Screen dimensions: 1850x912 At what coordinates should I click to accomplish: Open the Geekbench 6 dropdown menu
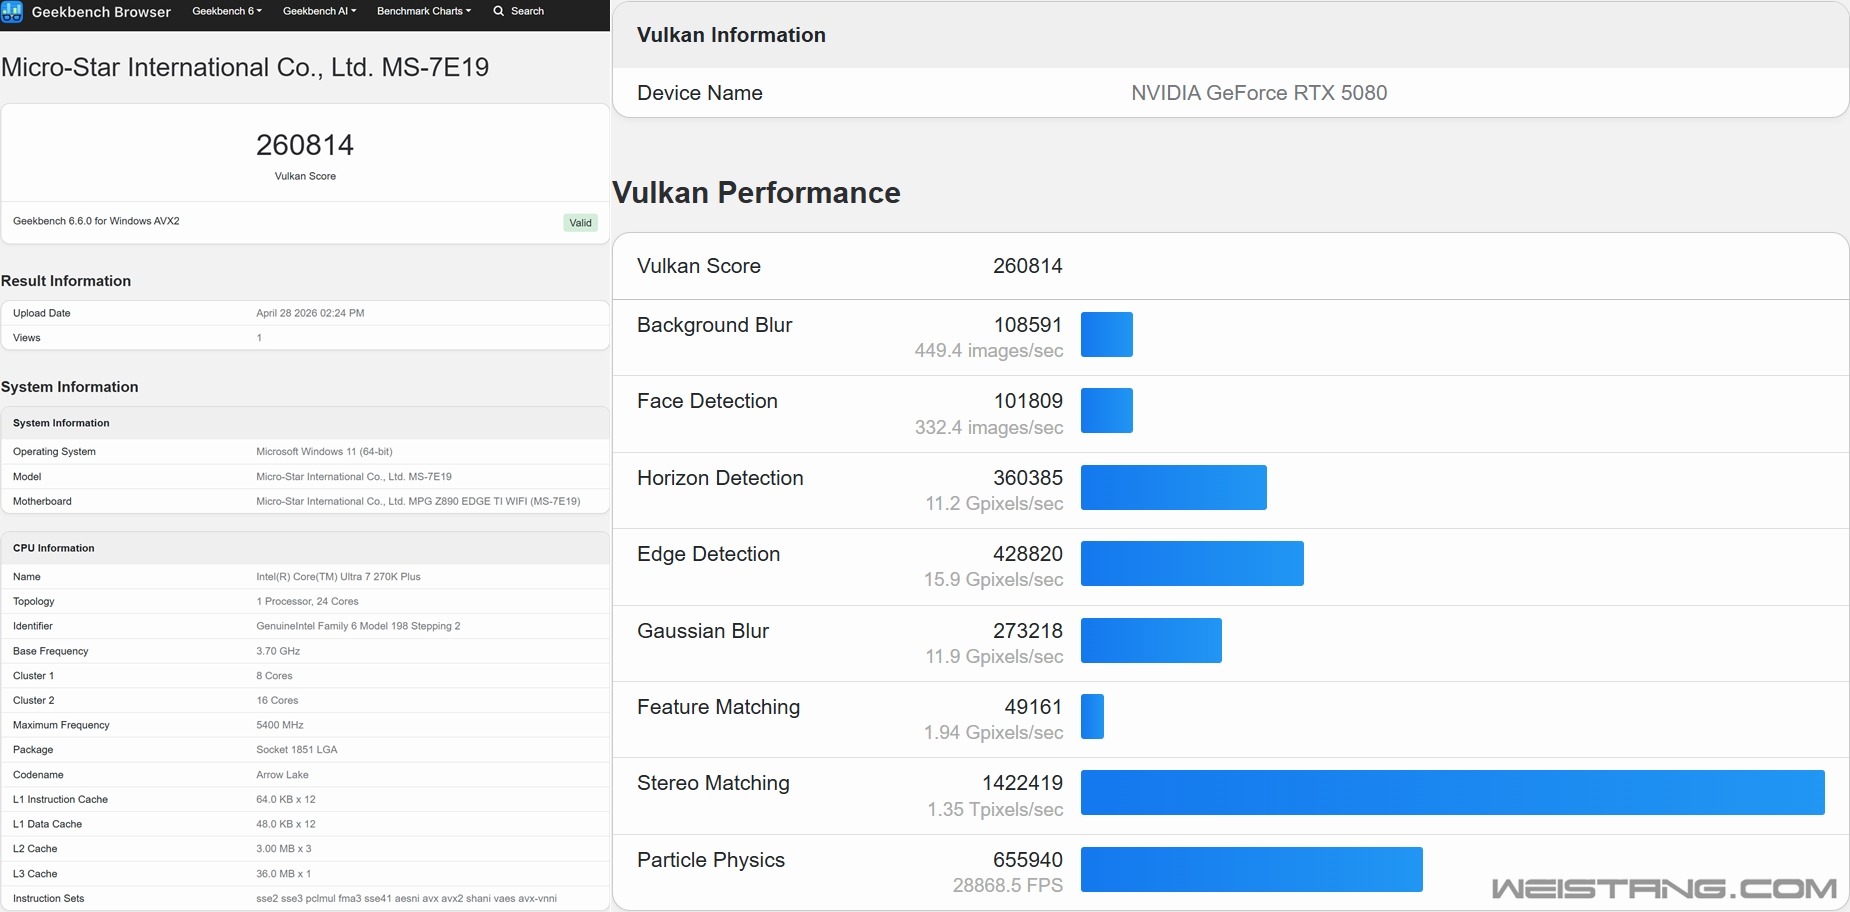click(x=227, y=11)
